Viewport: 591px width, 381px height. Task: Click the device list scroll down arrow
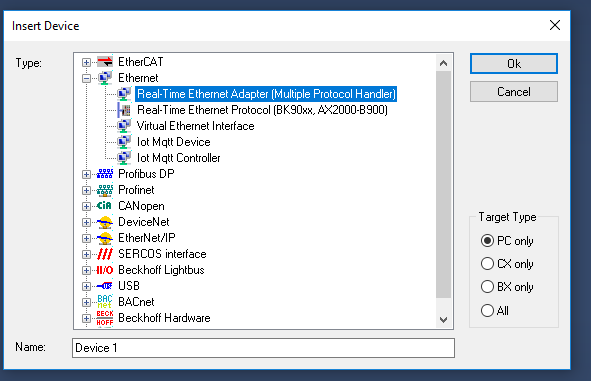(444, 320)
